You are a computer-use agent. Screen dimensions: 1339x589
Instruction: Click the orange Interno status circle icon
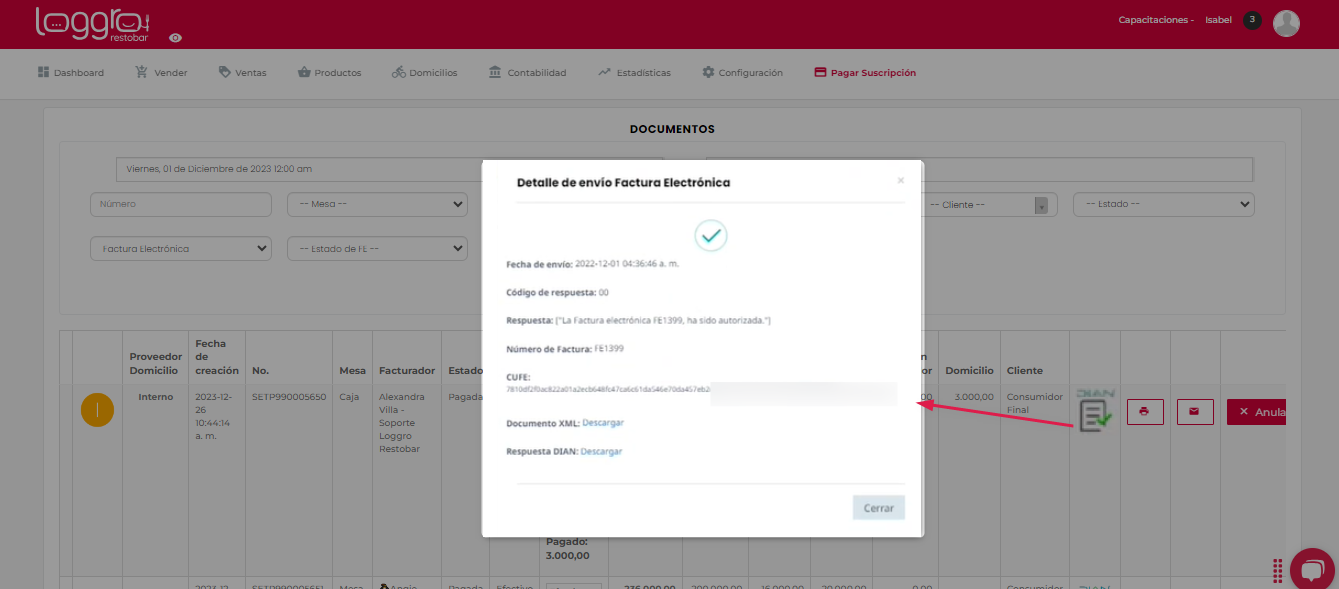[97, 411]
